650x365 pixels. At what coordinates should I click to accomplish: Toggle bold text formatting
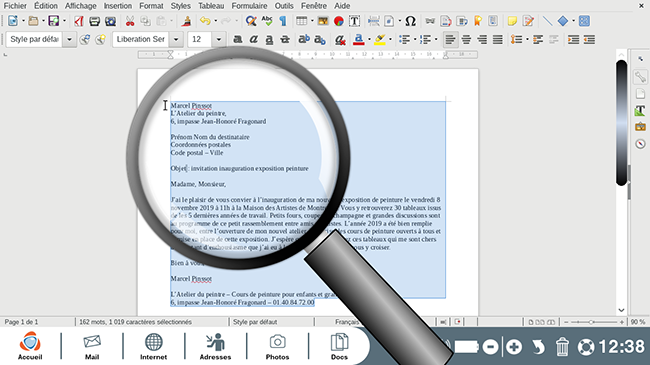coord(238,39)
